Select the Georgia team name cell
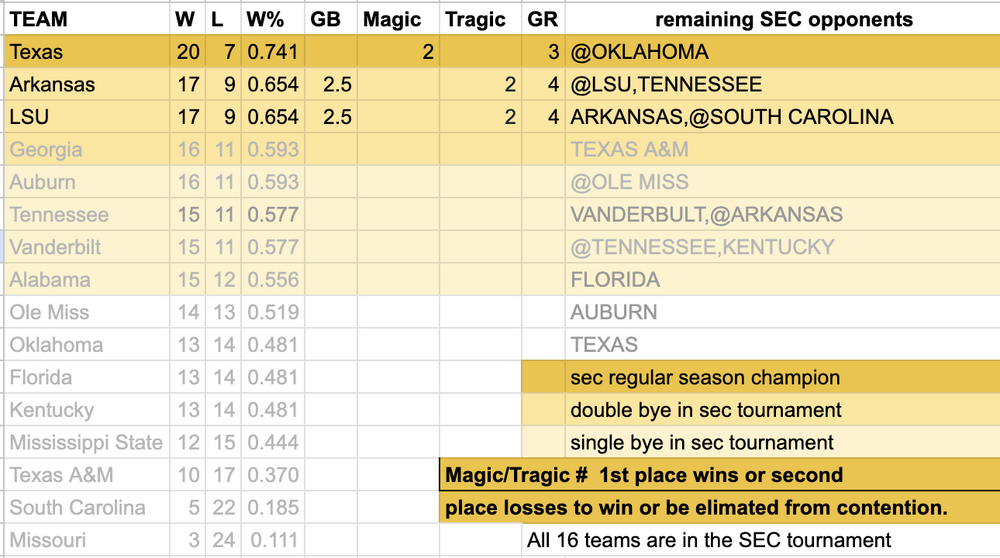 [x=85, y=150]
